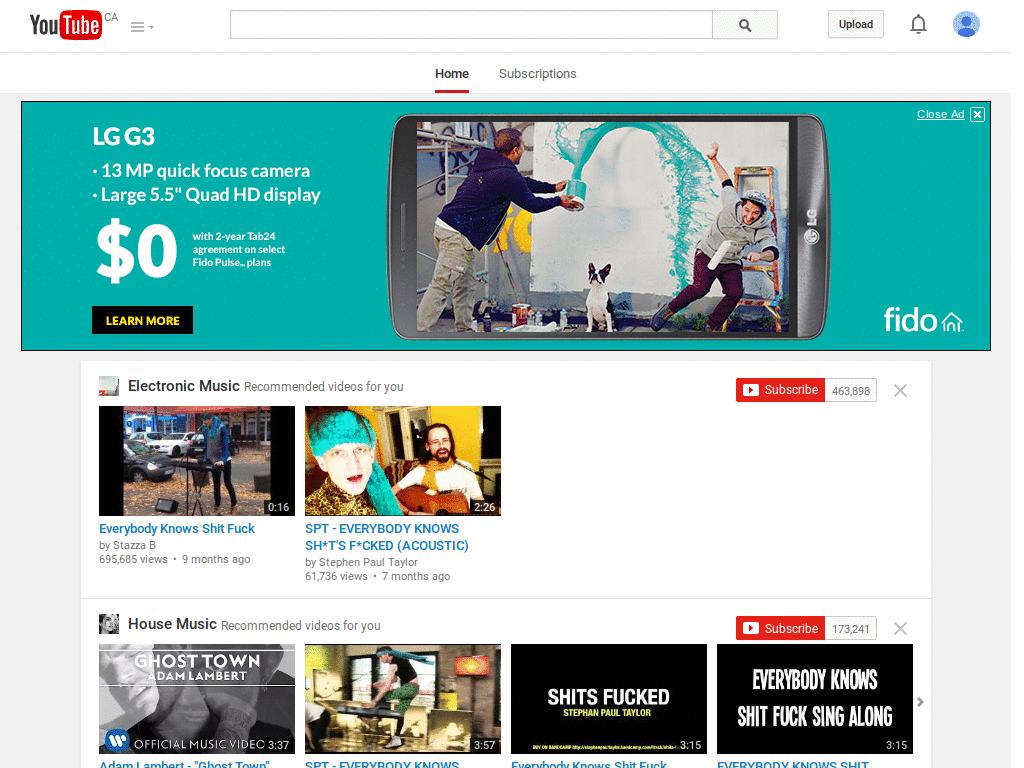
Task: Subscribe to House Music channel
Action: pos(780,628)
